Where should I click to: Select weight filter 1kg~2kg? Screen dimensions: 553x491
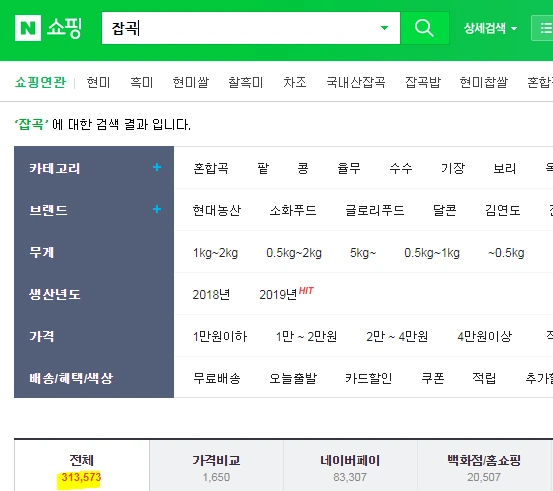coord(215,253)
